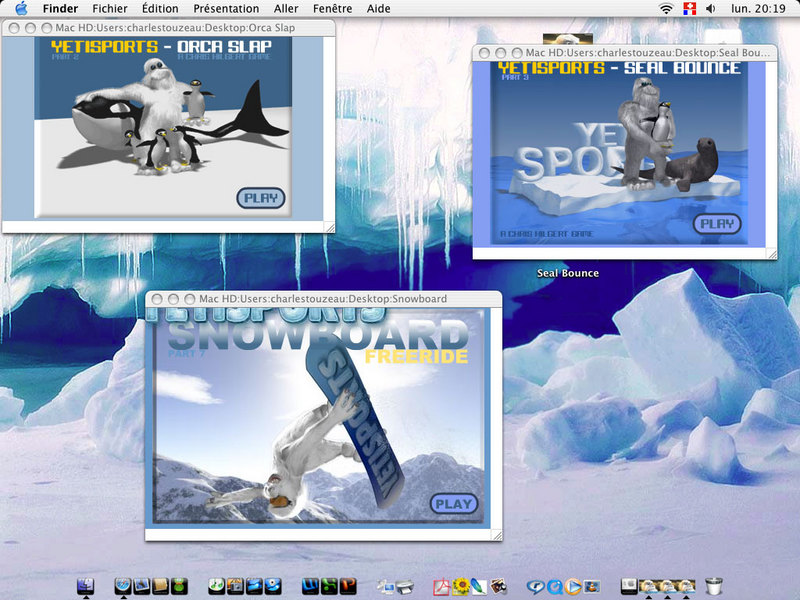The width and height of the screenshot is (800, 600).
Task: Open iDVD disc icon in dock
Action: pyautogui.click(x=273, y=586)
